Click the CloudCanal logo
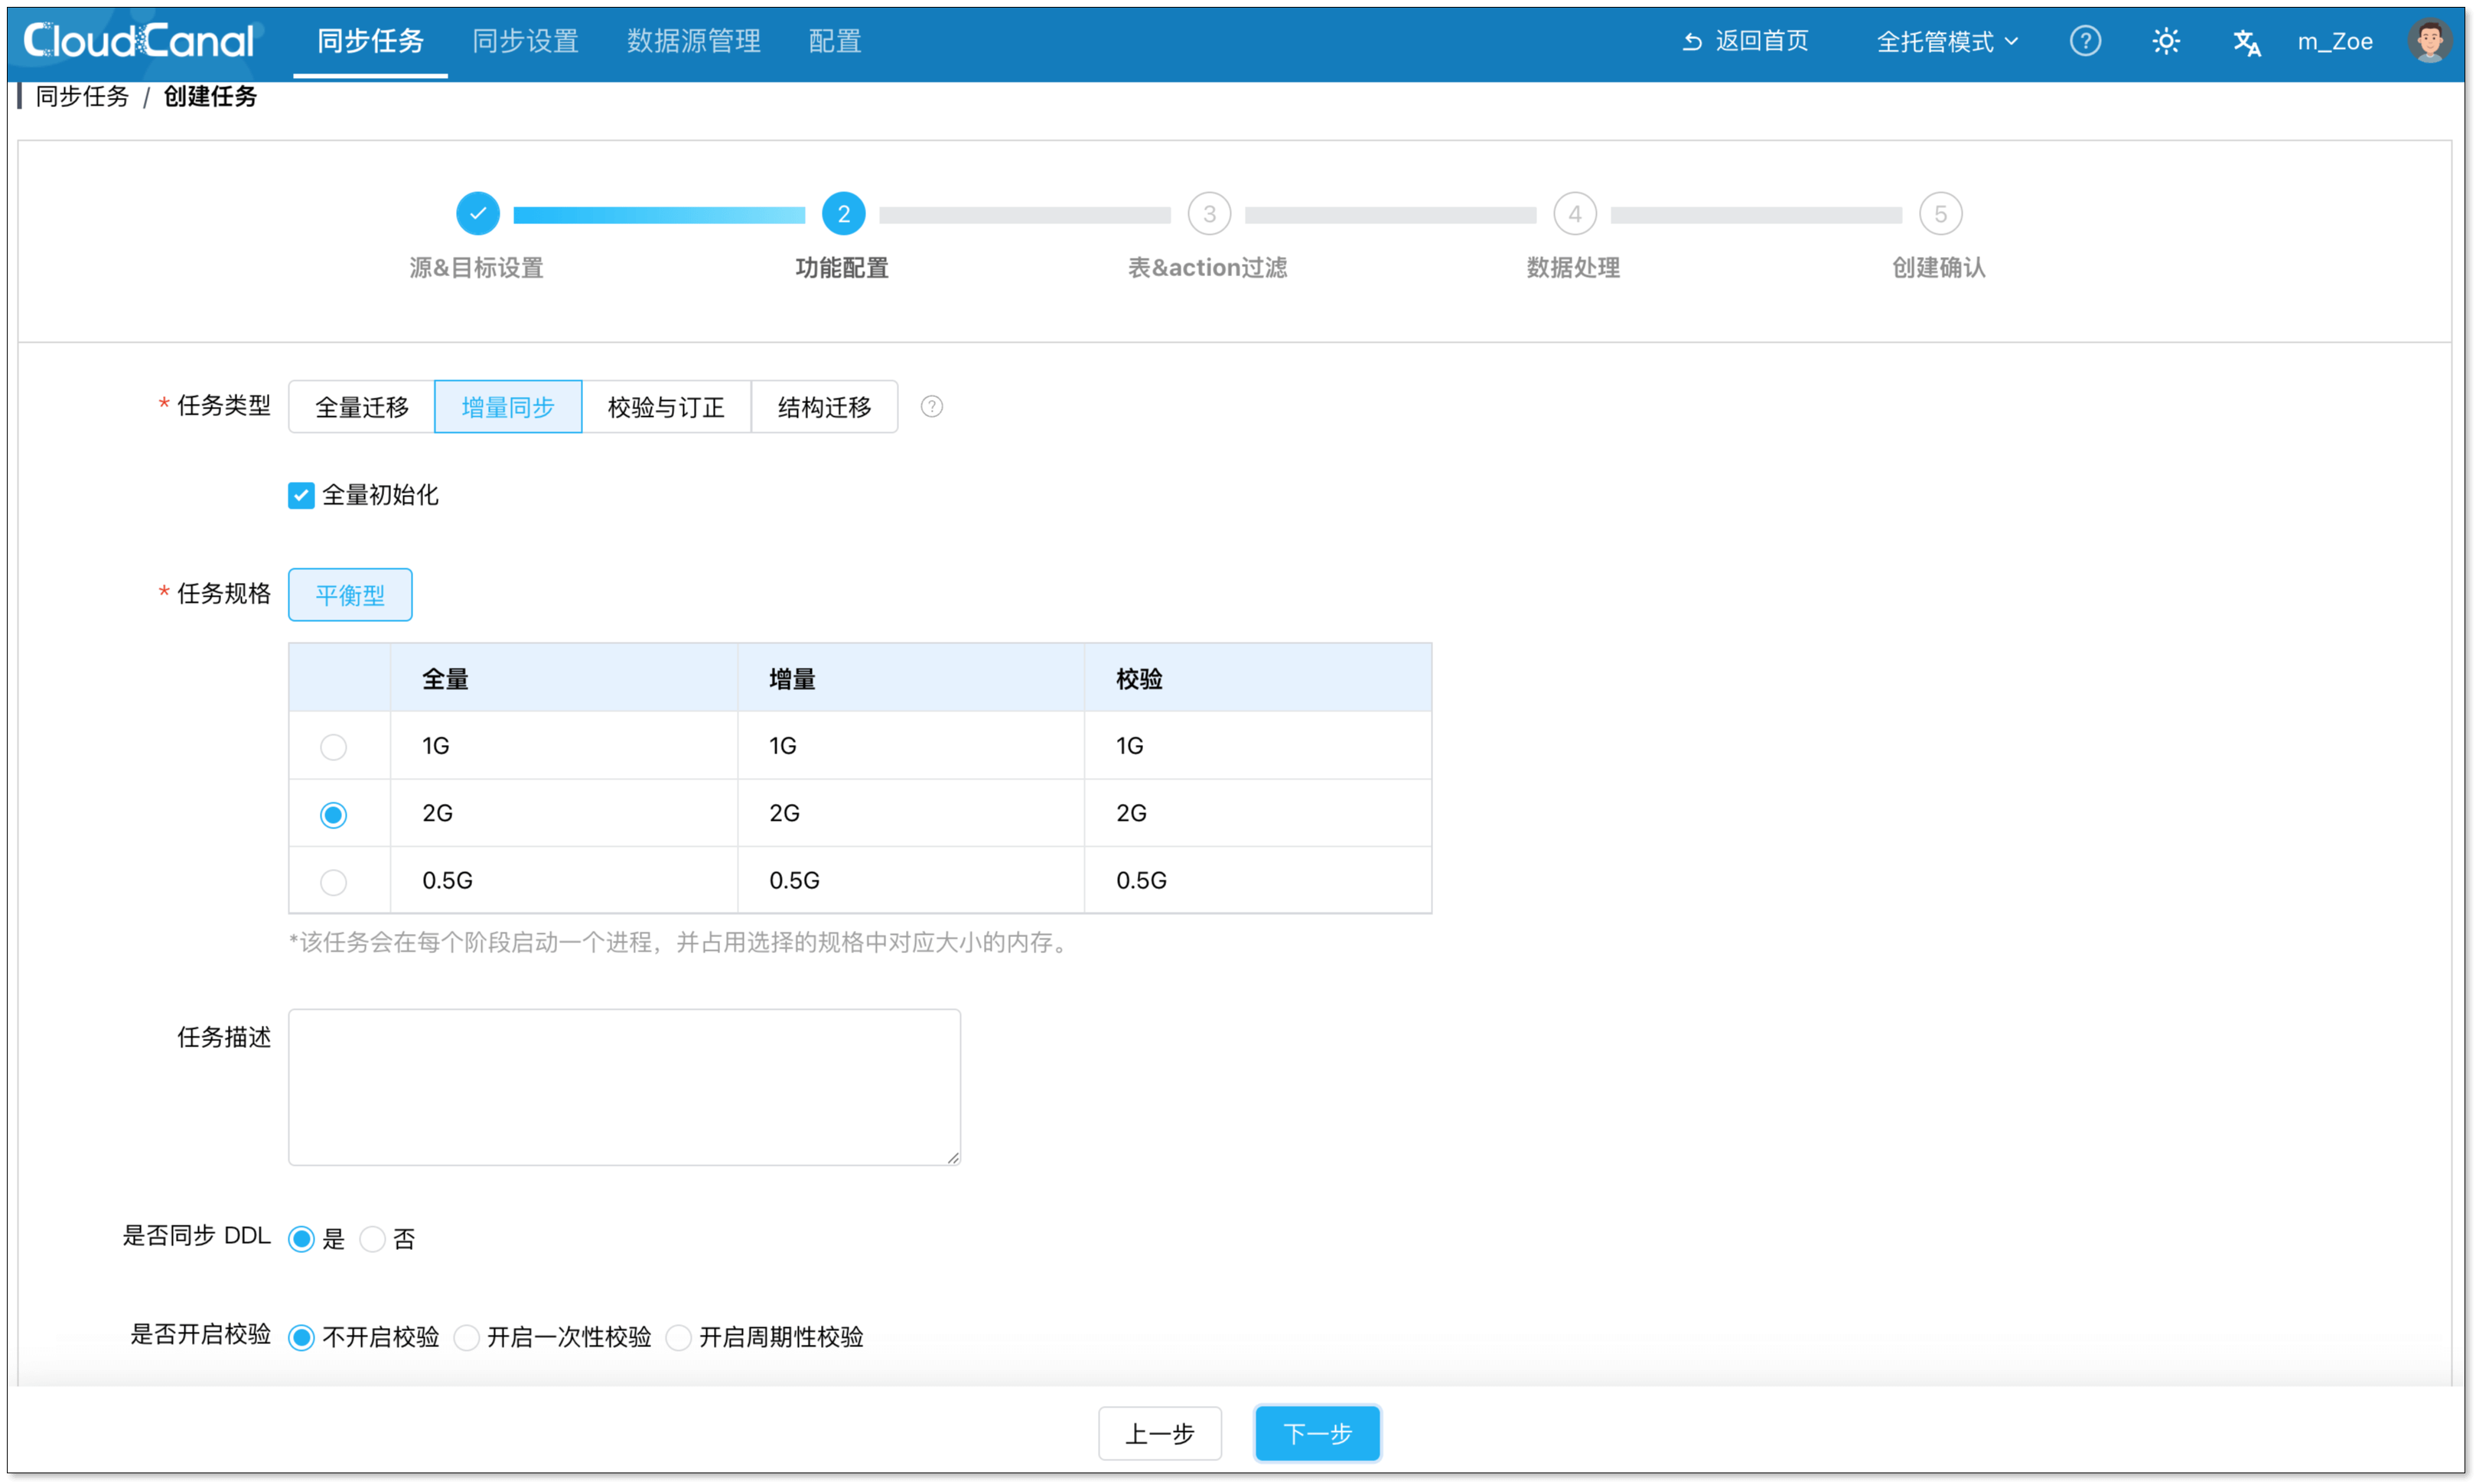Image resolution: width=2476 pixels, height=1484 pixels. pos(139,41)
